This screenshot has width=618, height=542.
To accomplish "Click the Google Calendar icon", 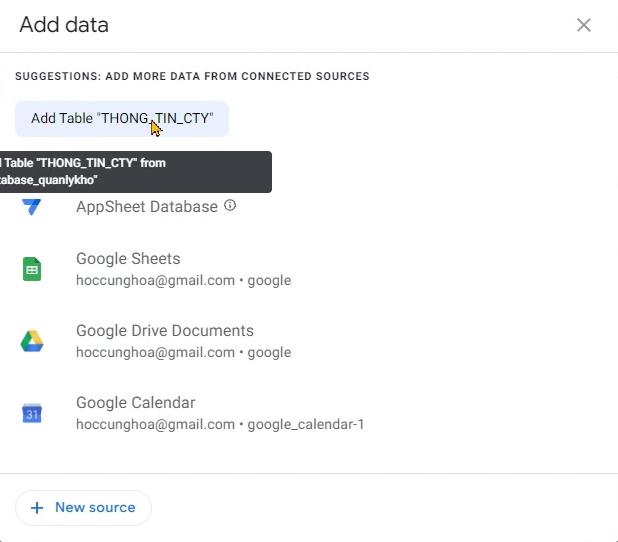I will (32, 413).
